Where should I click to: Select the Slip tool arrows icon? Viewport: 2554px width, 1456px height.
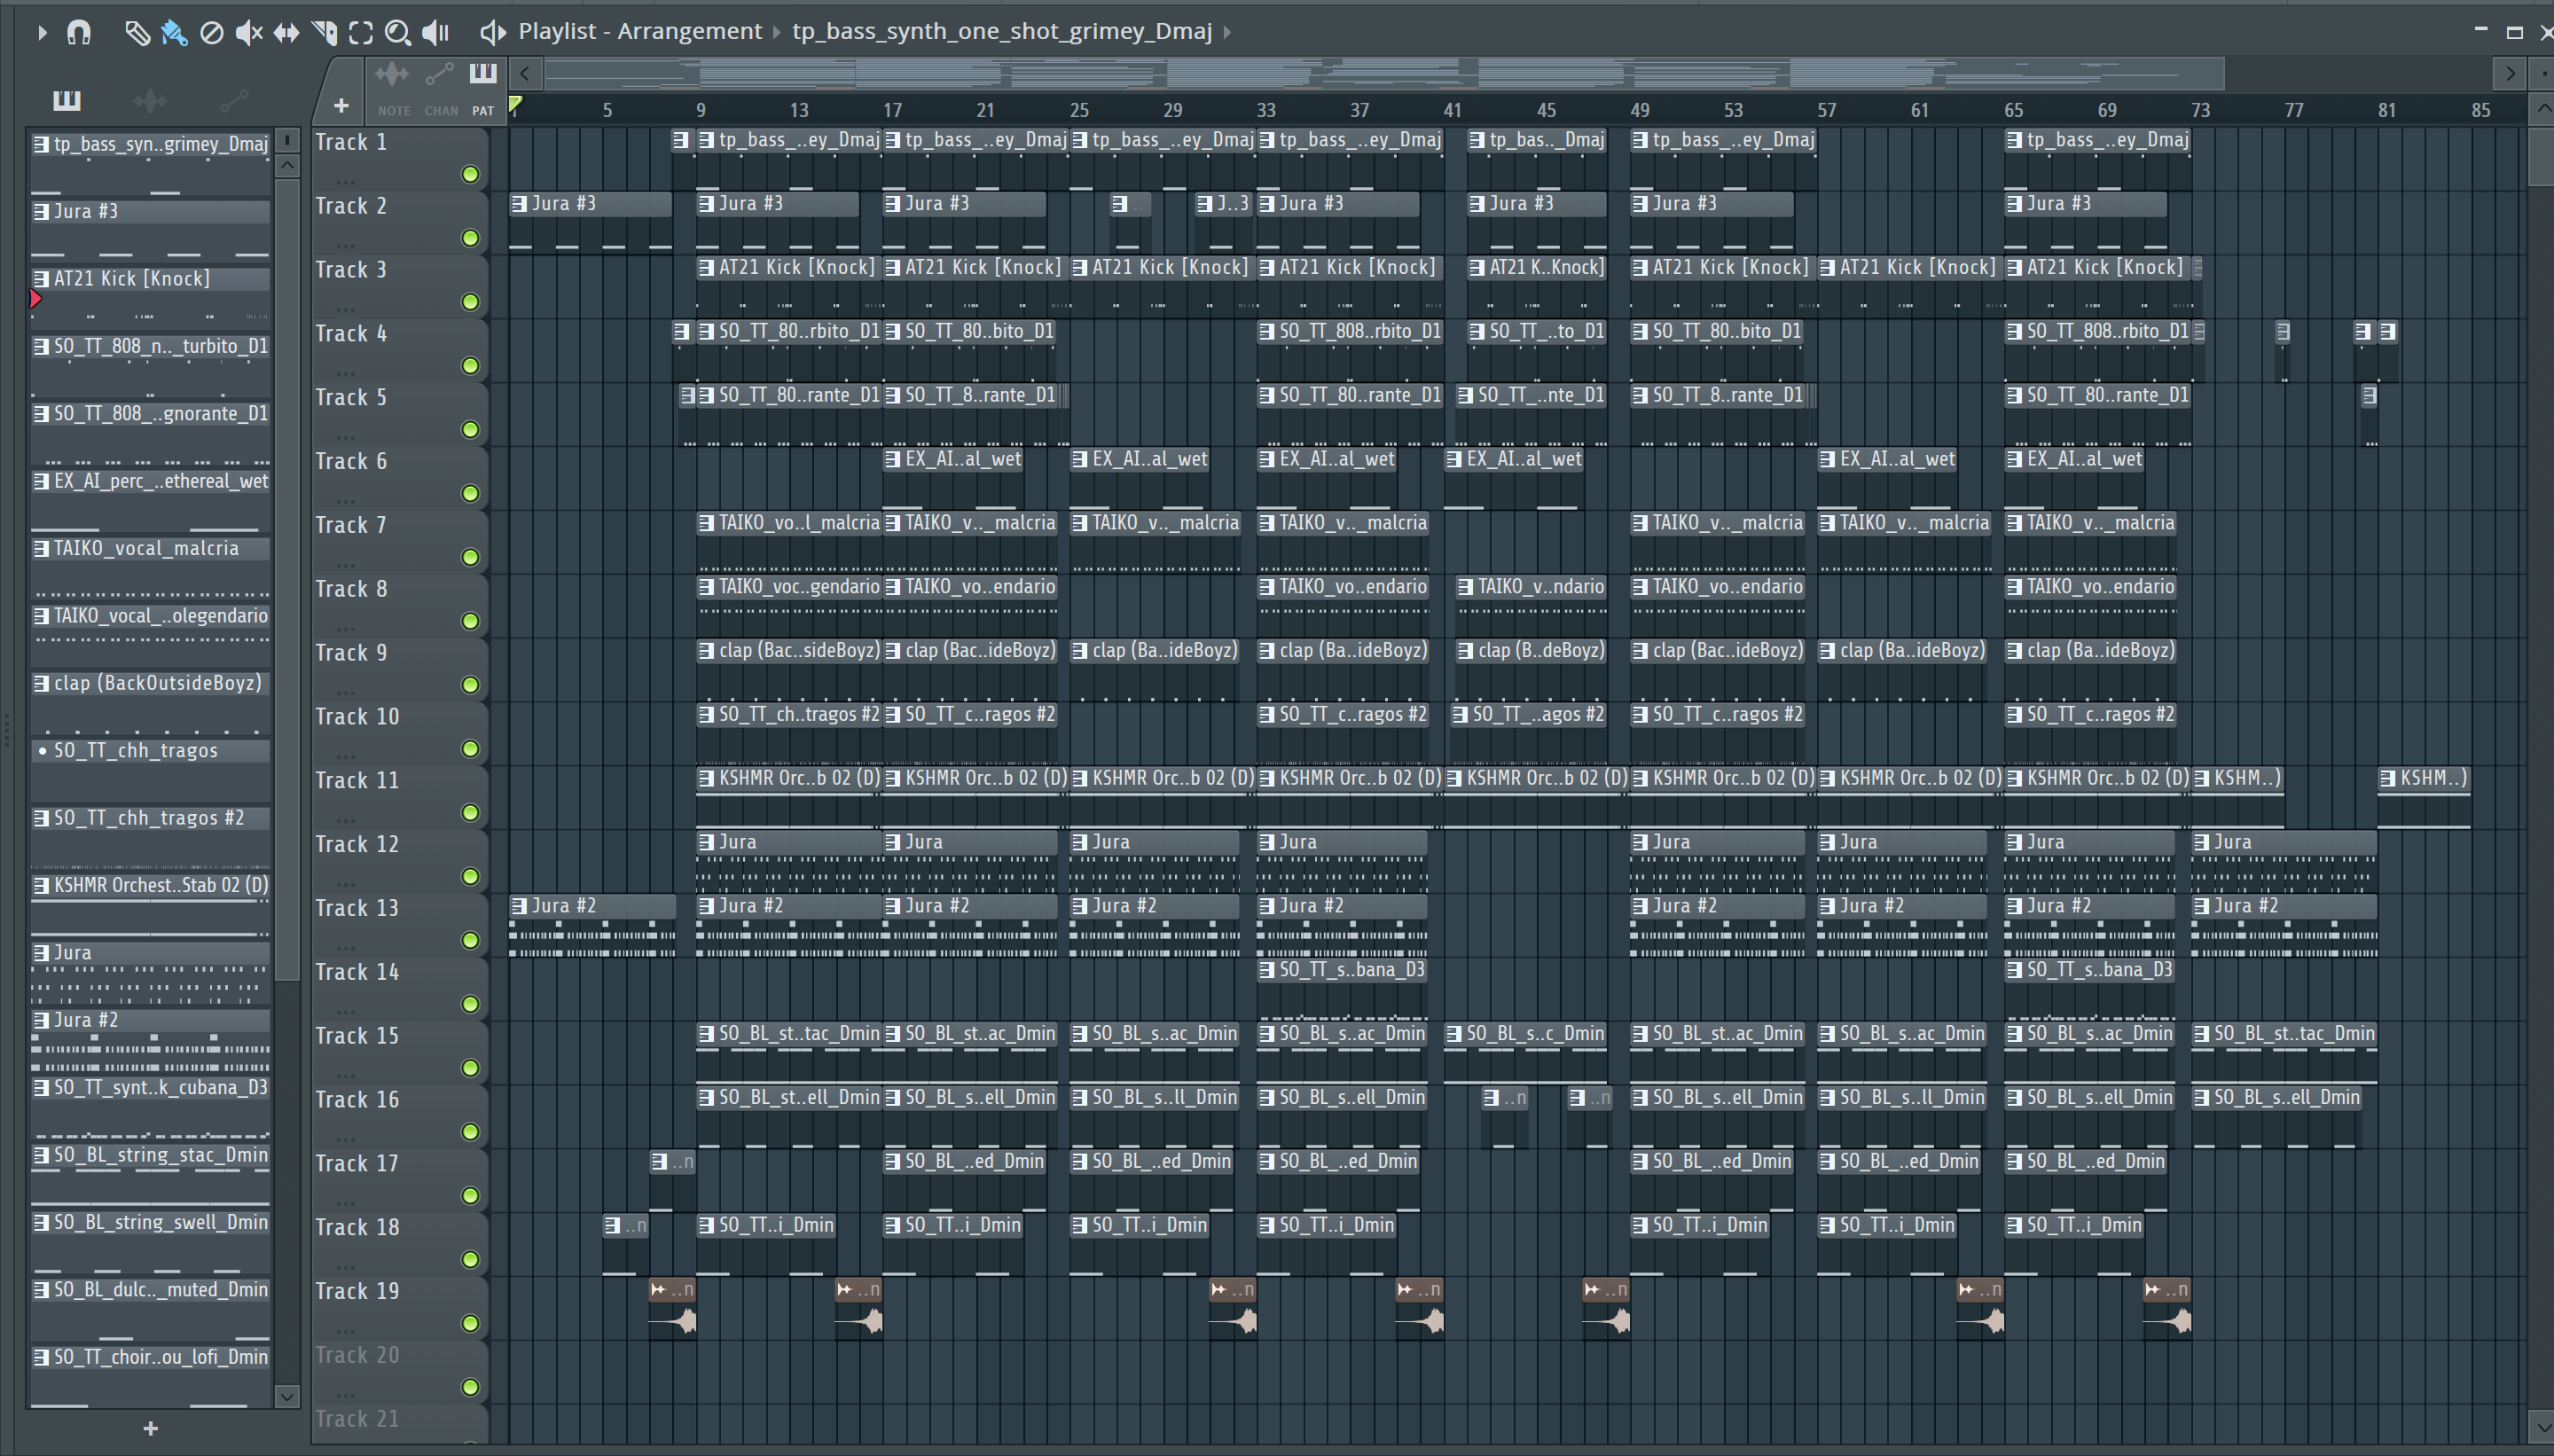coord(286,33)
